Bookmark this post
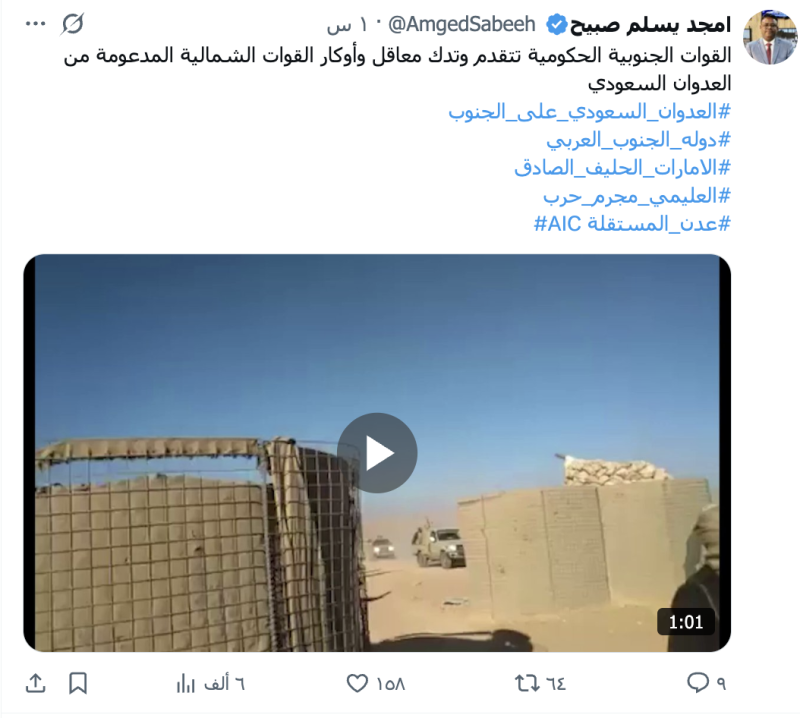 [78, 683]
